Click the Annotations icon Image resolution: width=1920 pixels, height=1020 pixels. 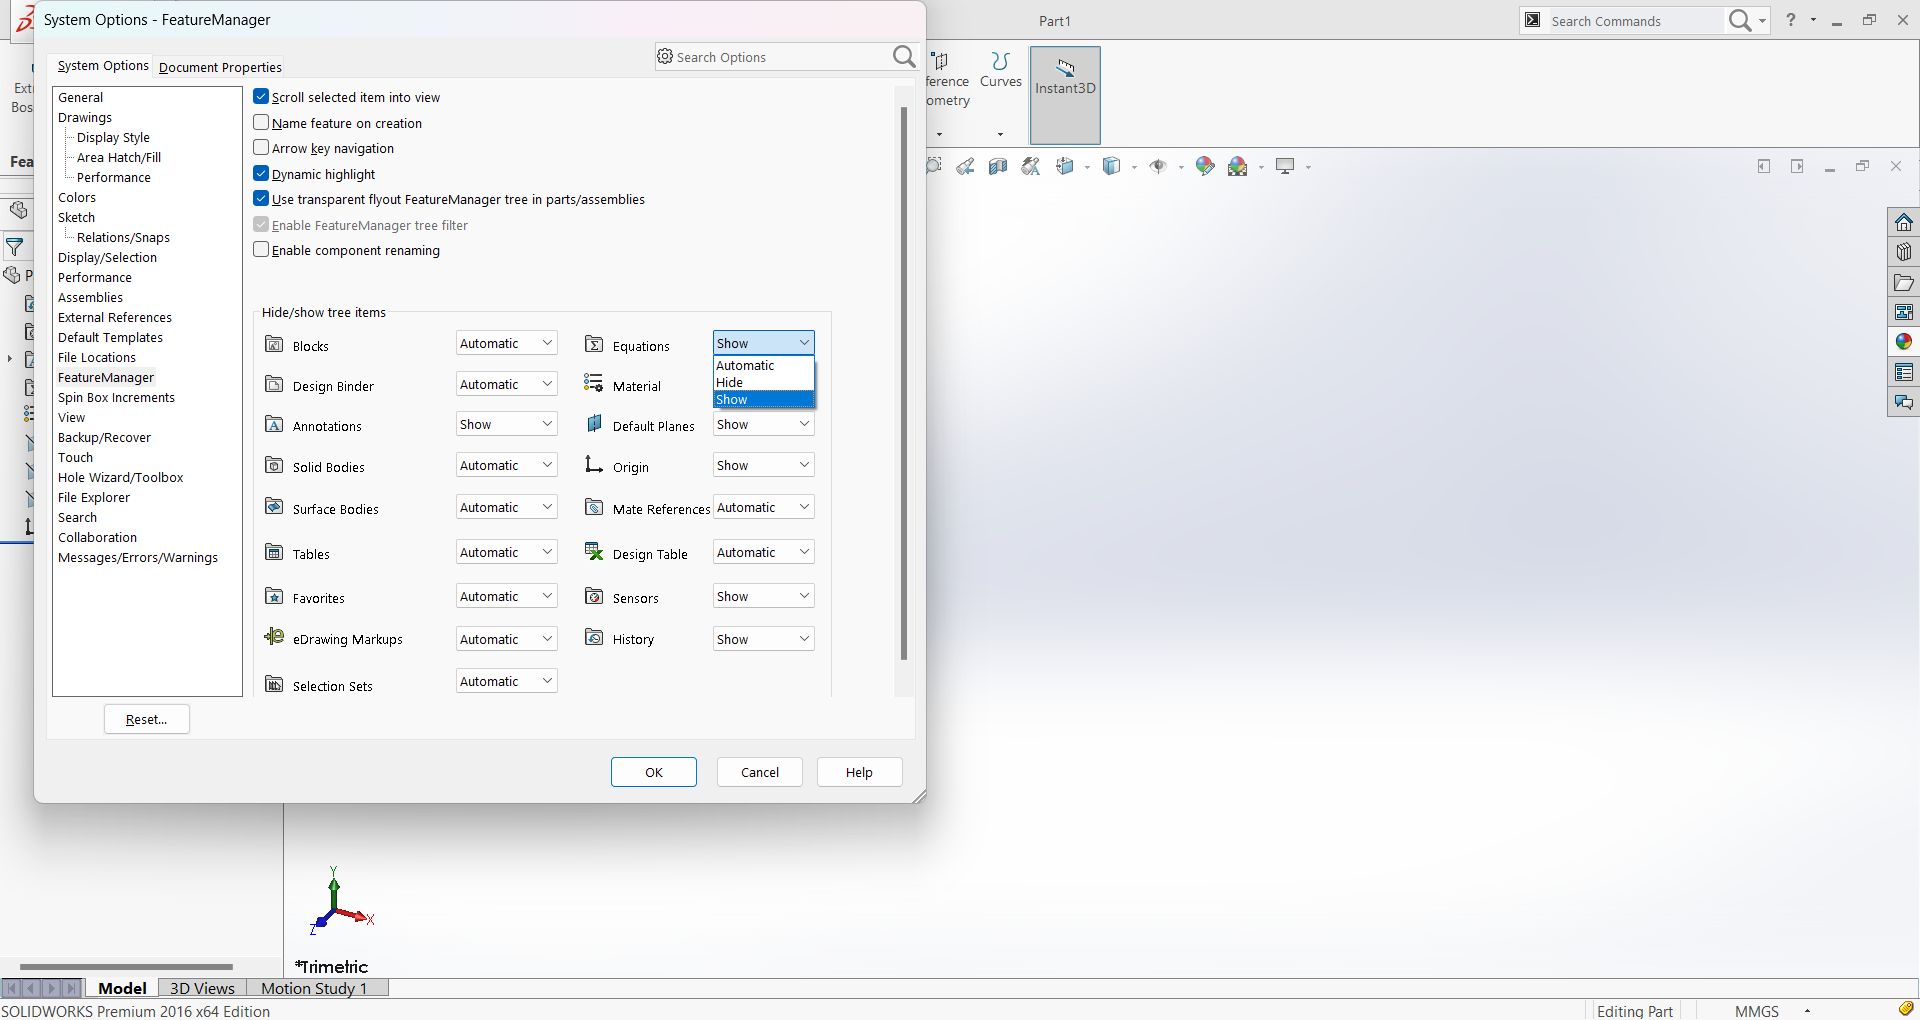click(274, 424)
